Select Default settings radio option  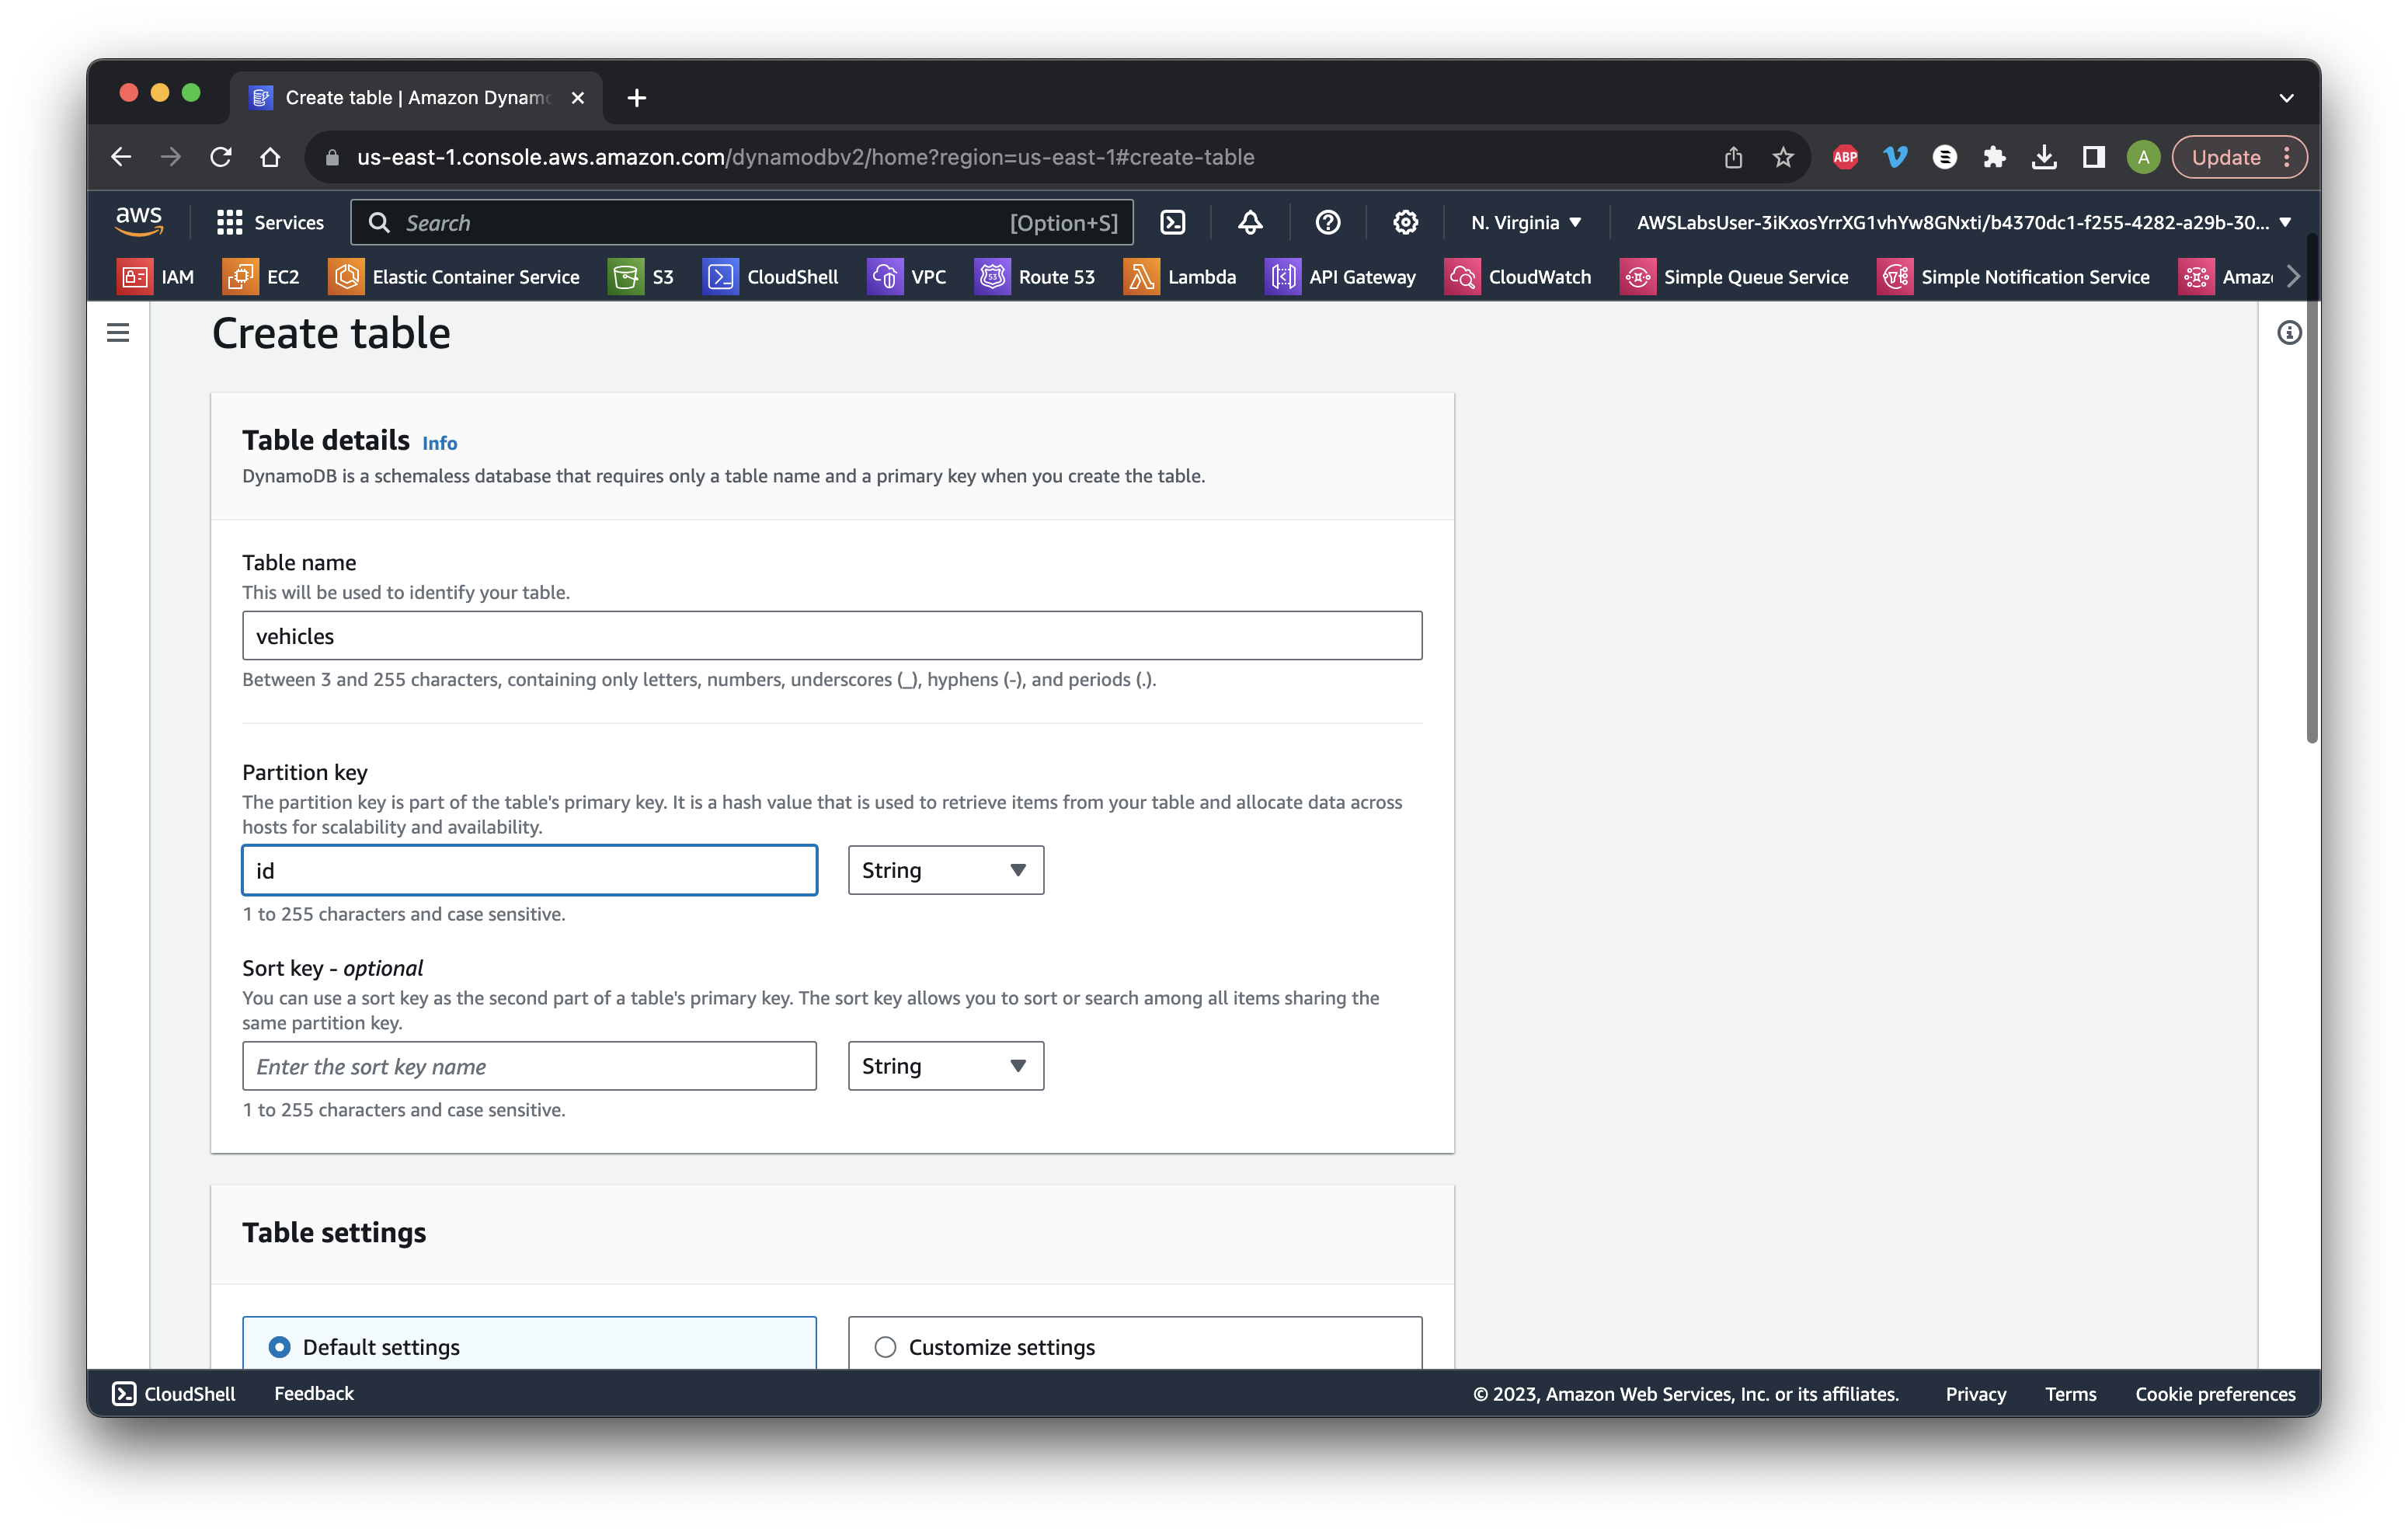(280, 1347)
